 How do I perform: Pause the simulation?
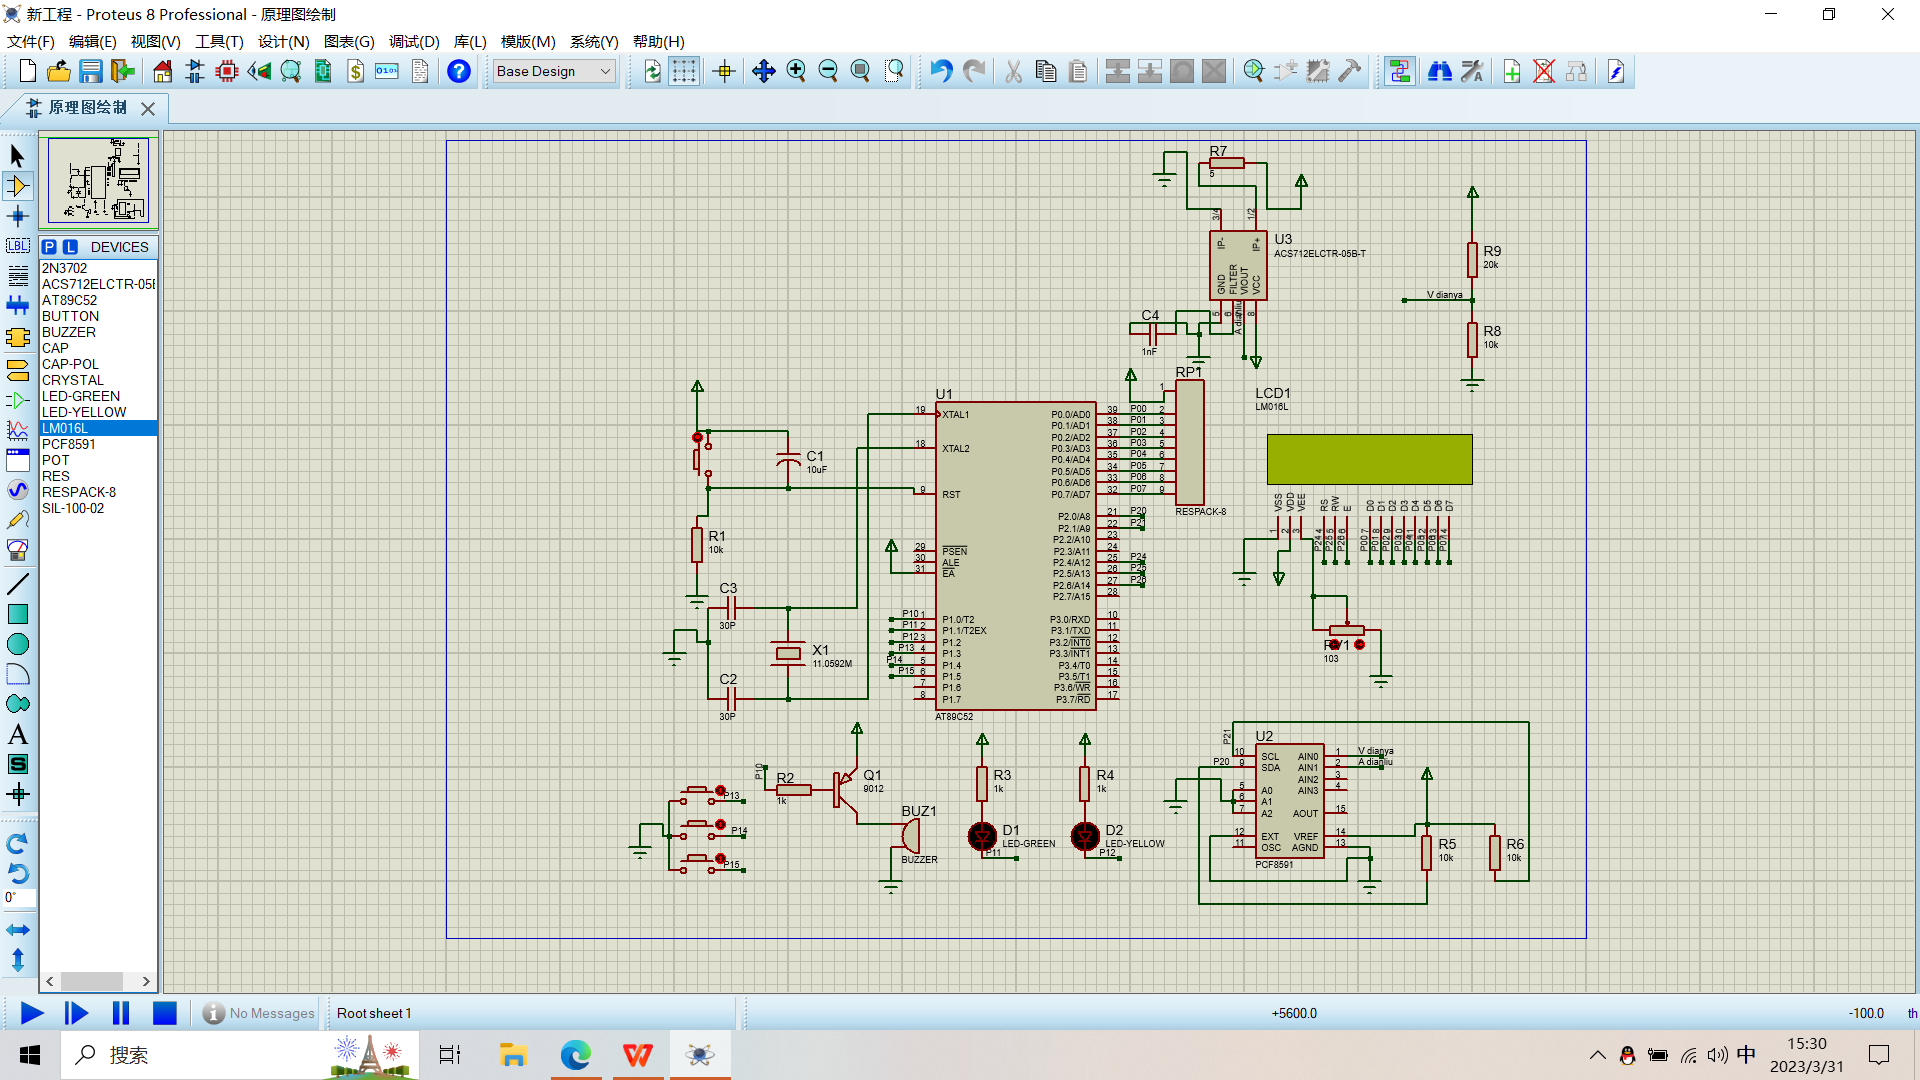121,1013
